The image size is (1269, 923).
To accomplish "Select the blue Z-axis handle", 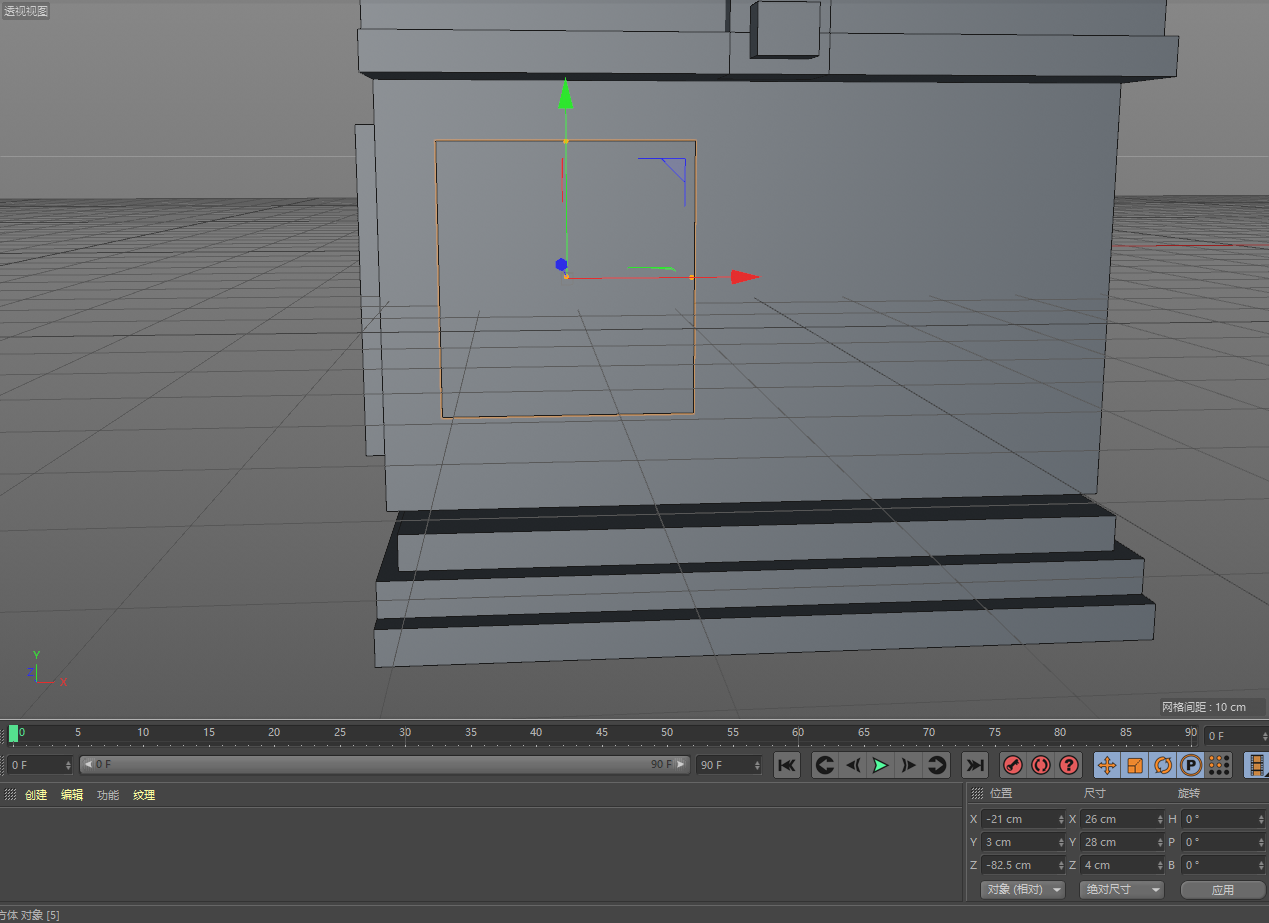I will [x=561, y=265].
